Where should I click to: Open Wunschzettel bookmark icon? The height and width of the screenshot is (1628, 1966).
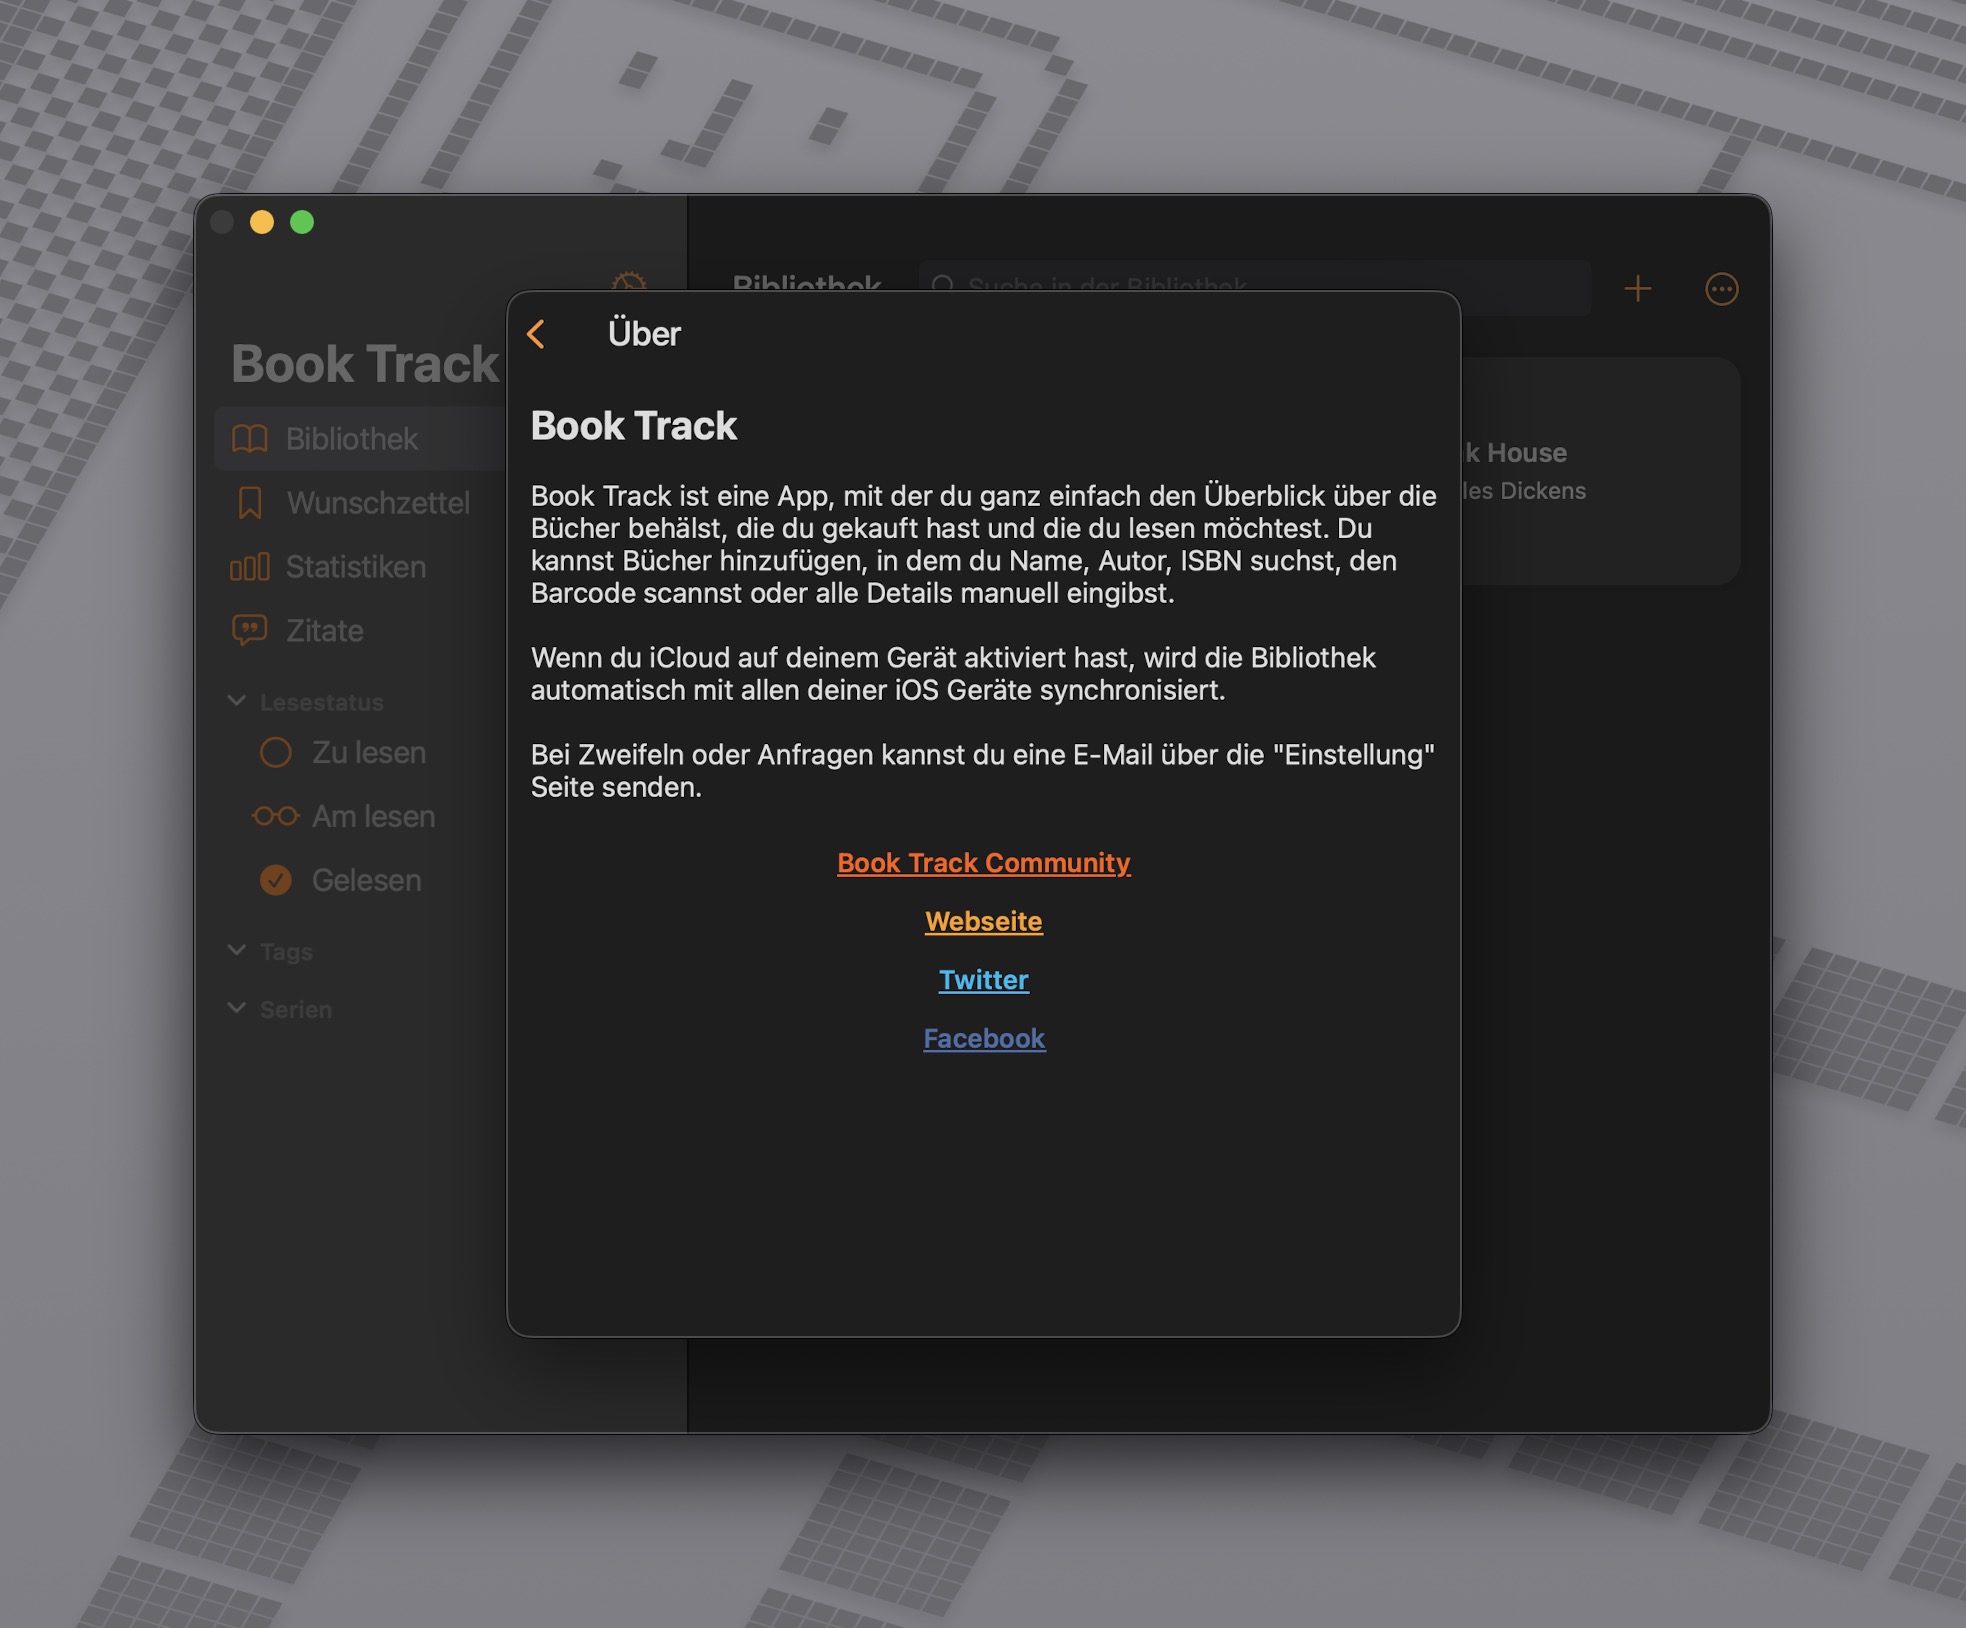pos(250,503)
